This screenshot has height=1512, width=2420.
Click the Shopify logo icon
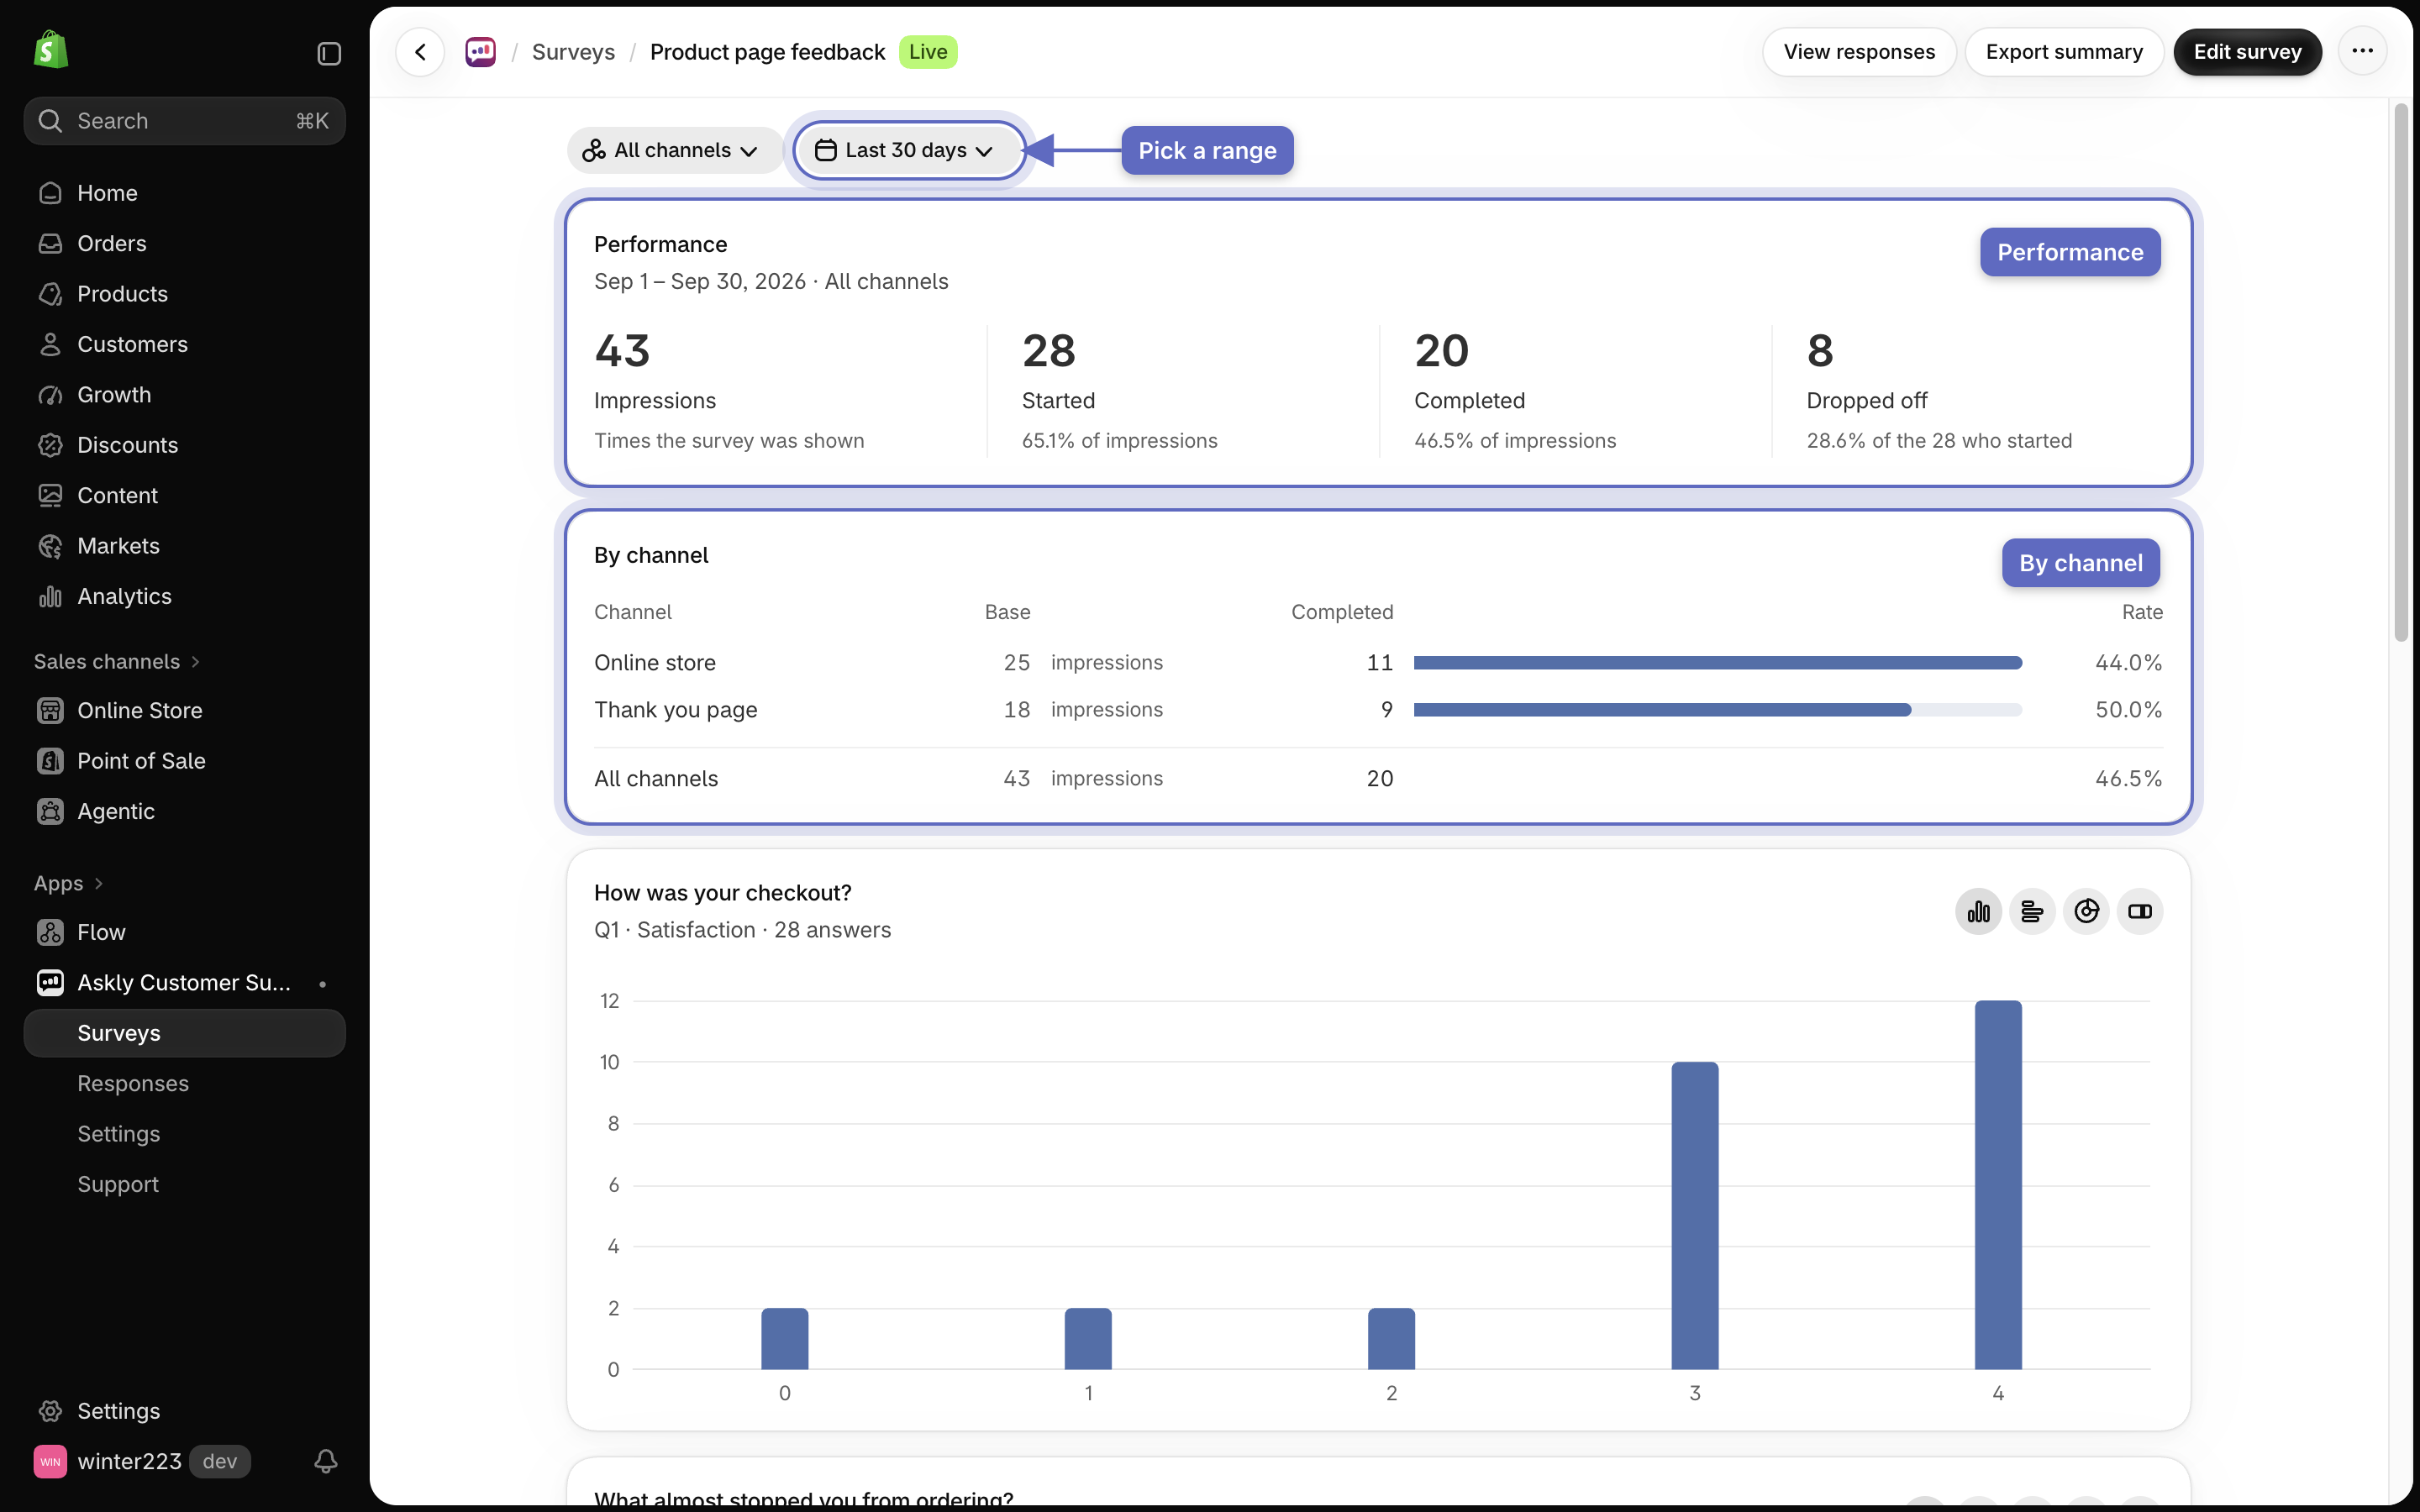click(x=51, y=50)
